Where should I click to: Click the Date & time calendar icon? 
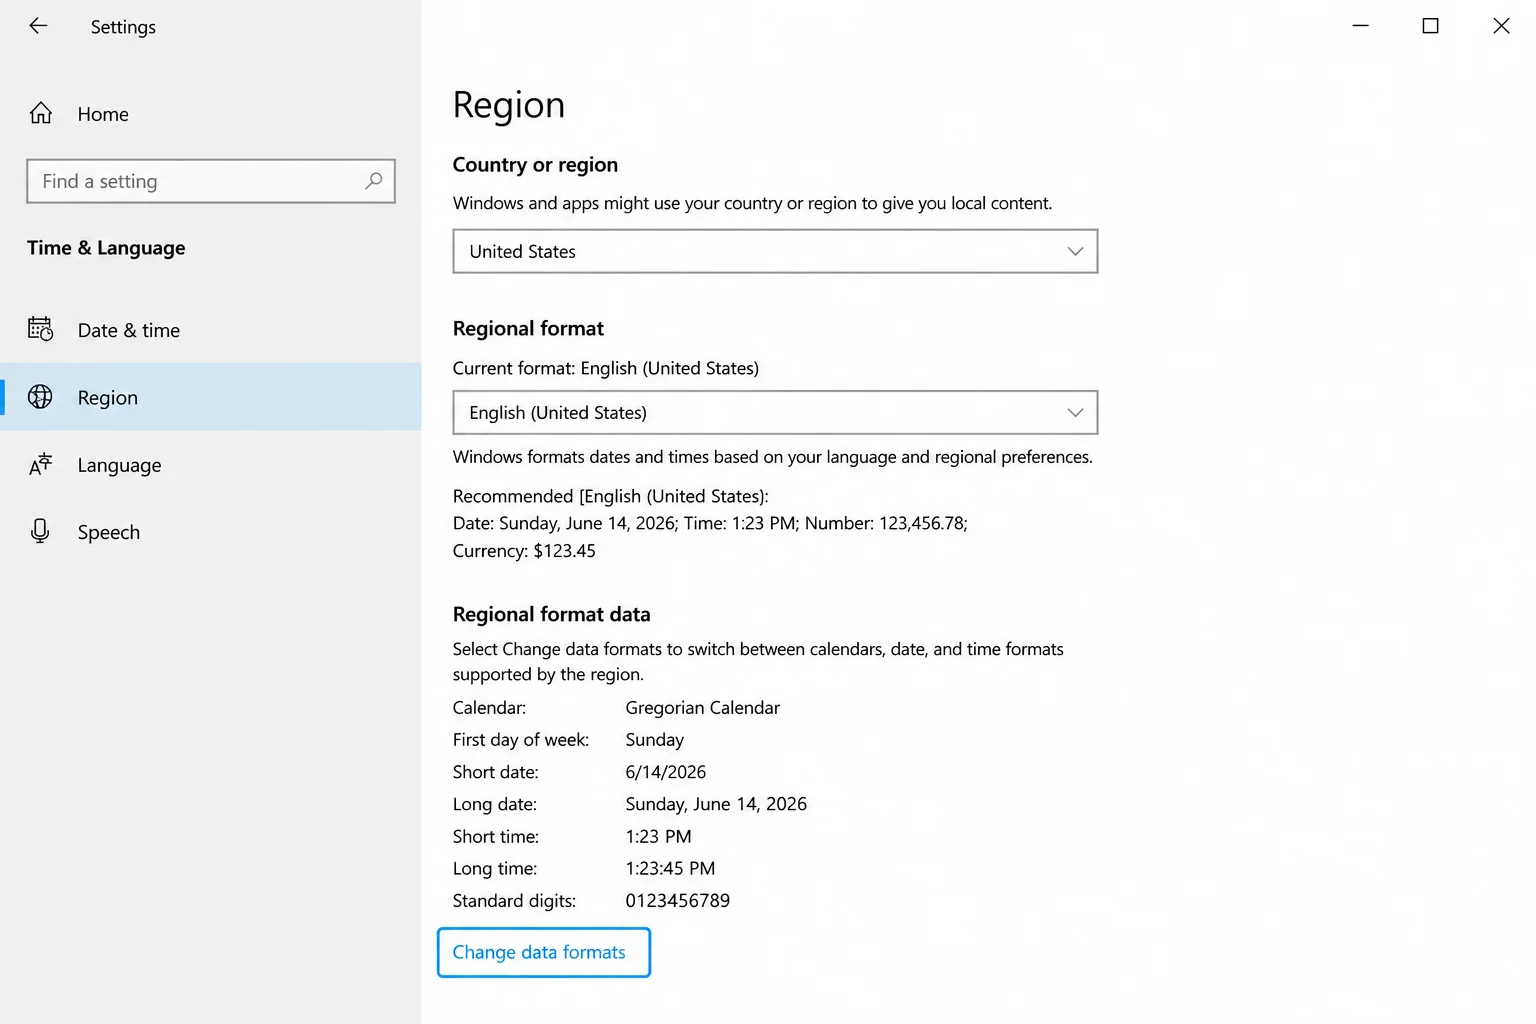(40, 329)
